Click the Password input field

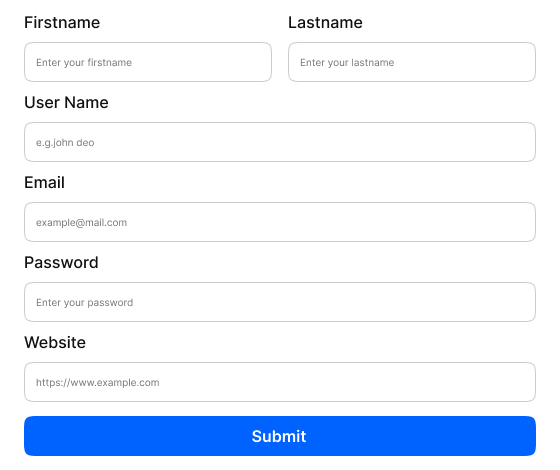tap(280, 302)
